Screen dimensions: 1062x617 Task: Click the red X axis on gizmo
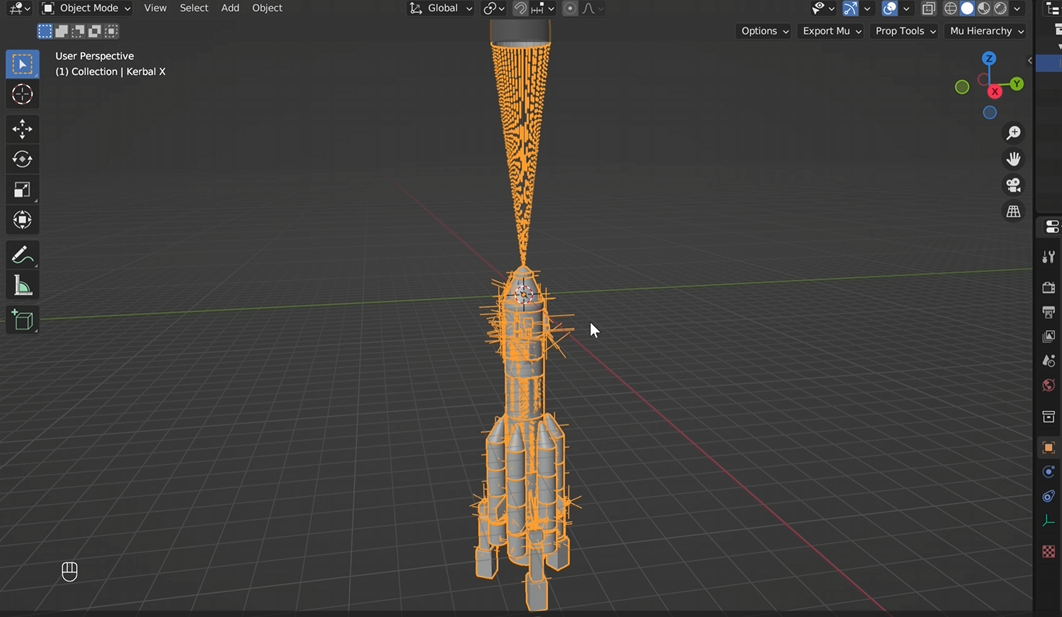994,92
